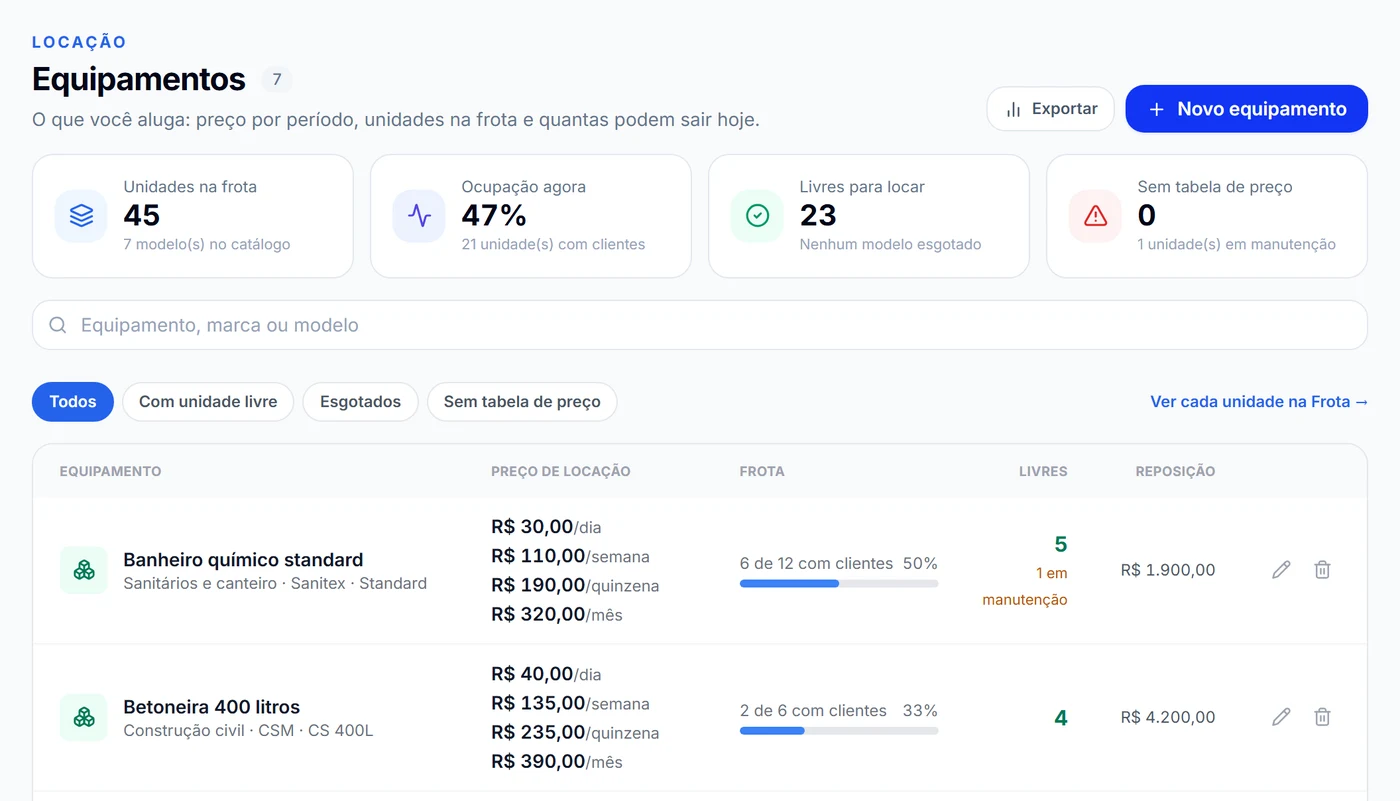
Task: Delete Betoneira 400 litros with the trash icon
Action: pos(1322,717)
